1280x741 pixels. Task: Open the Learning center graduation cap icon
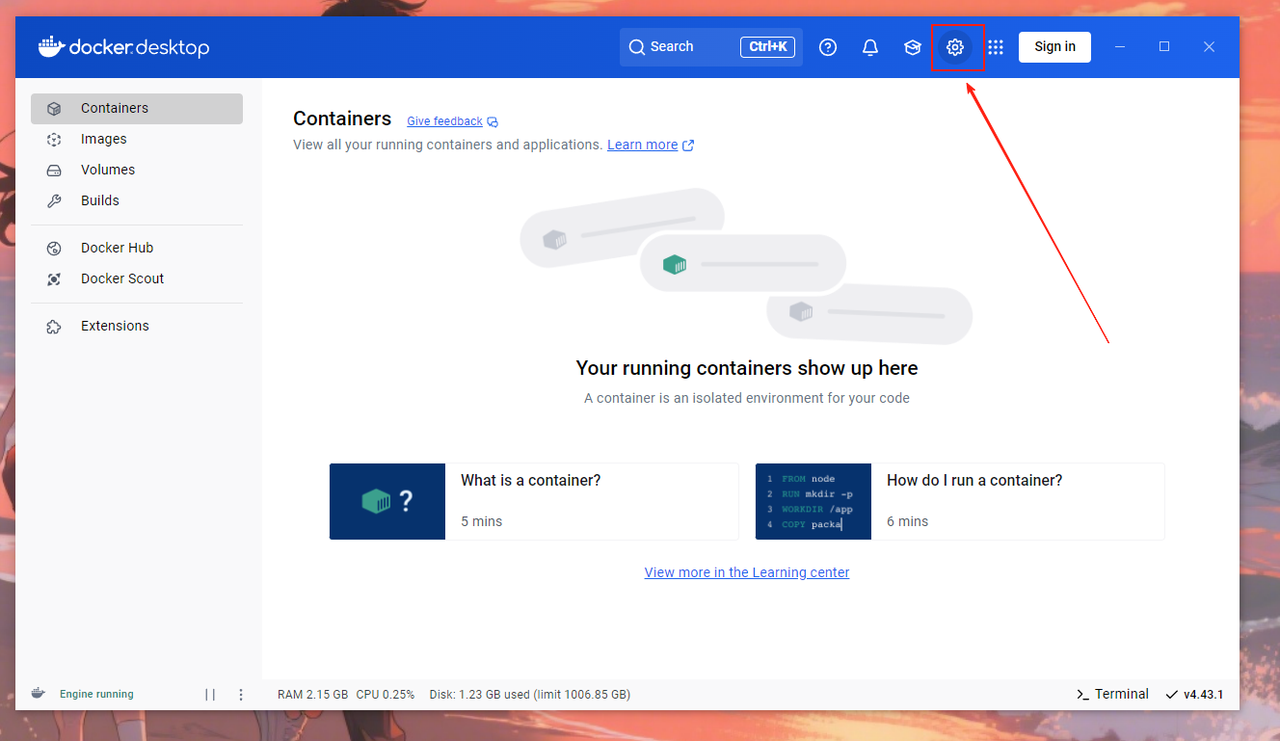click(912, 47)
